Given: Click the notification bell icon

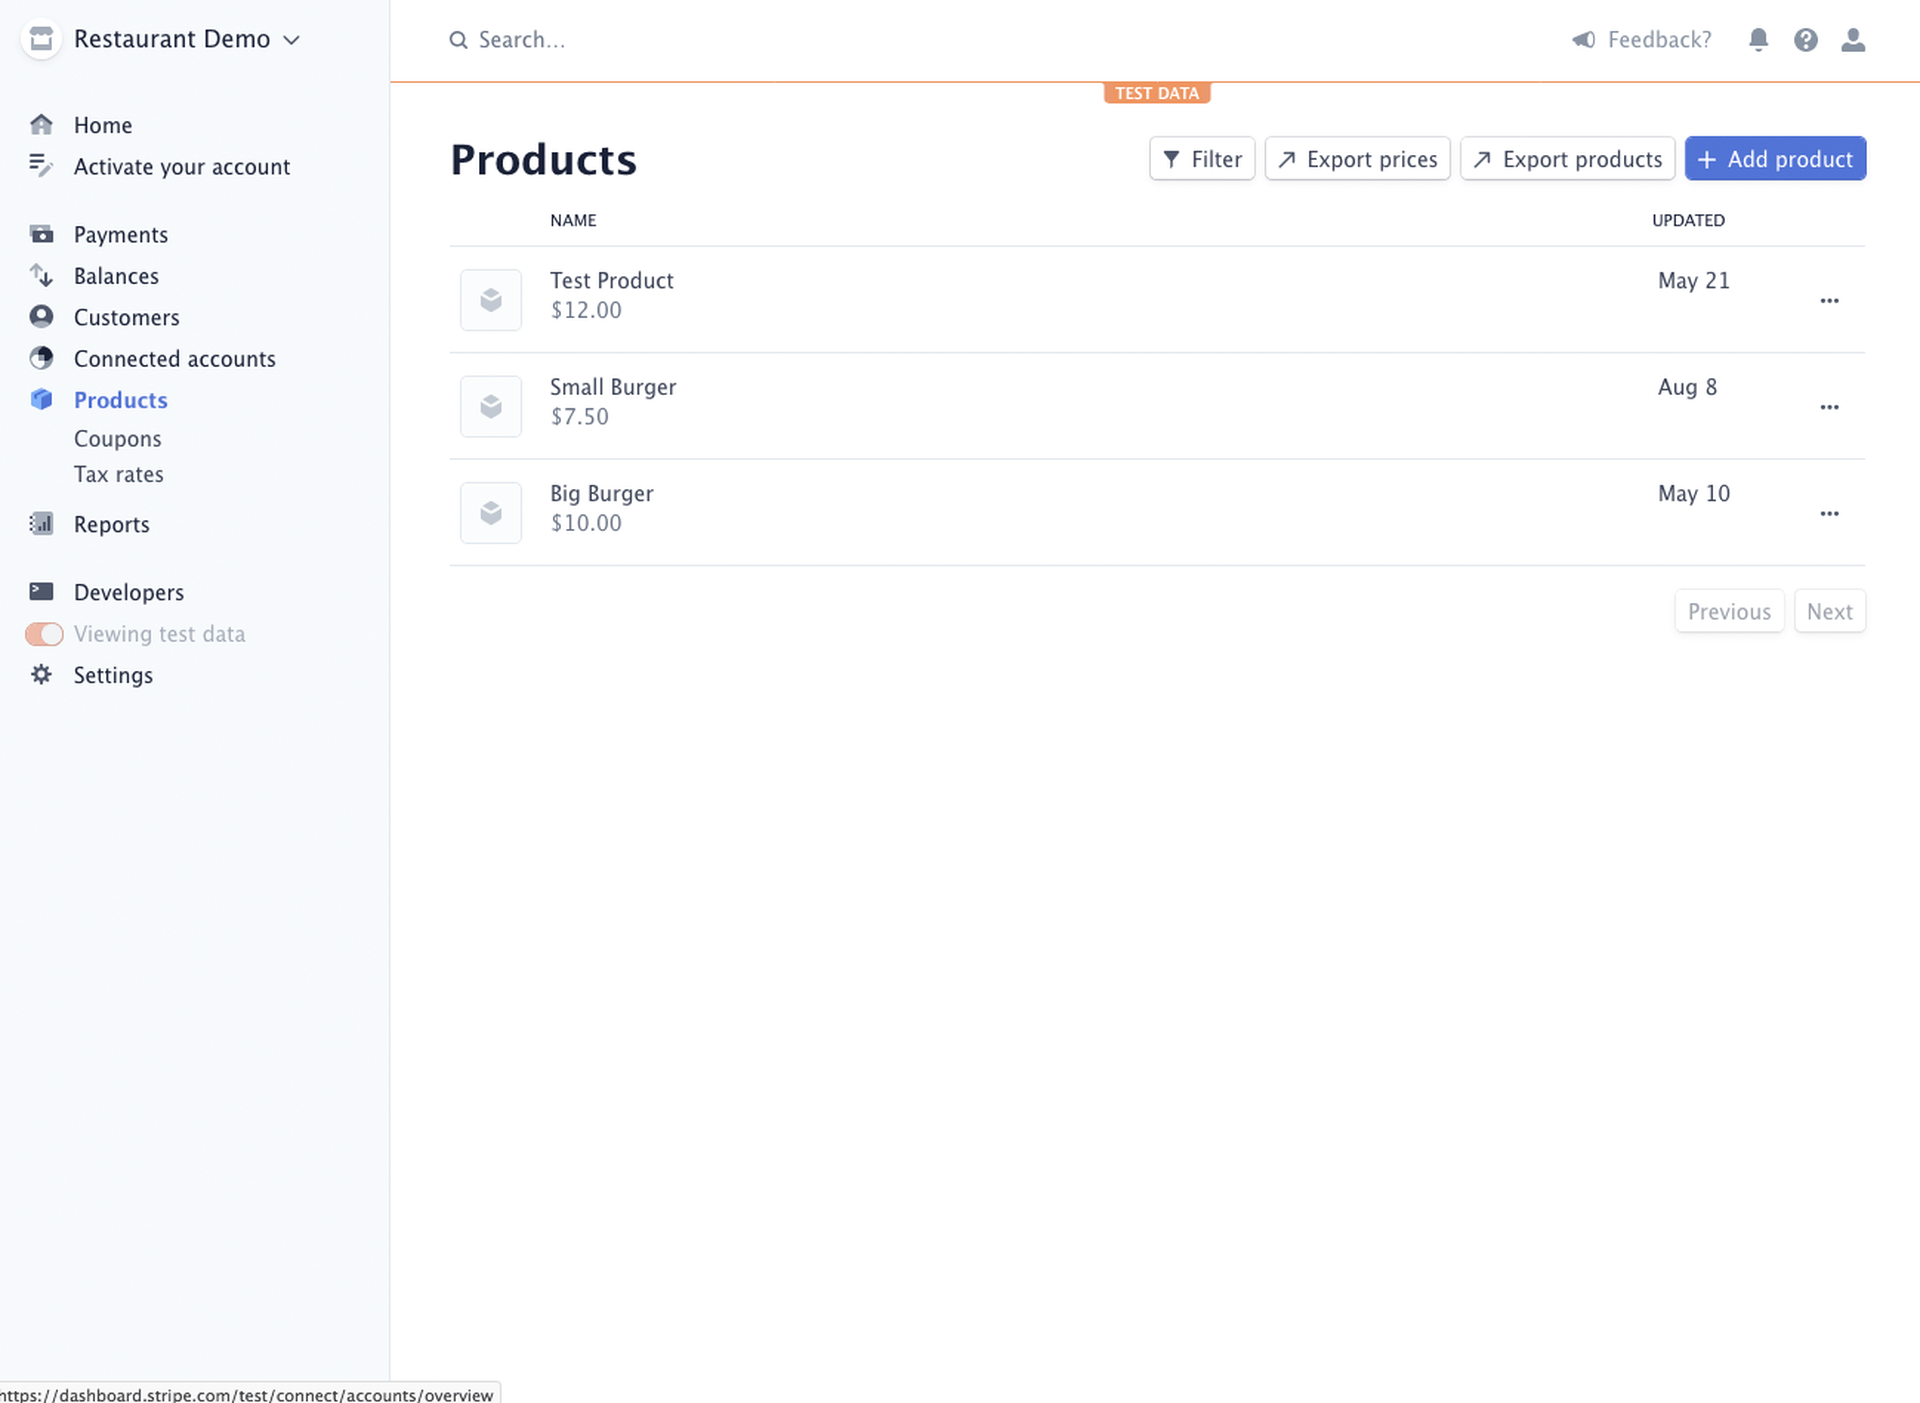Looking at the screenshot, I should 1758,40.
